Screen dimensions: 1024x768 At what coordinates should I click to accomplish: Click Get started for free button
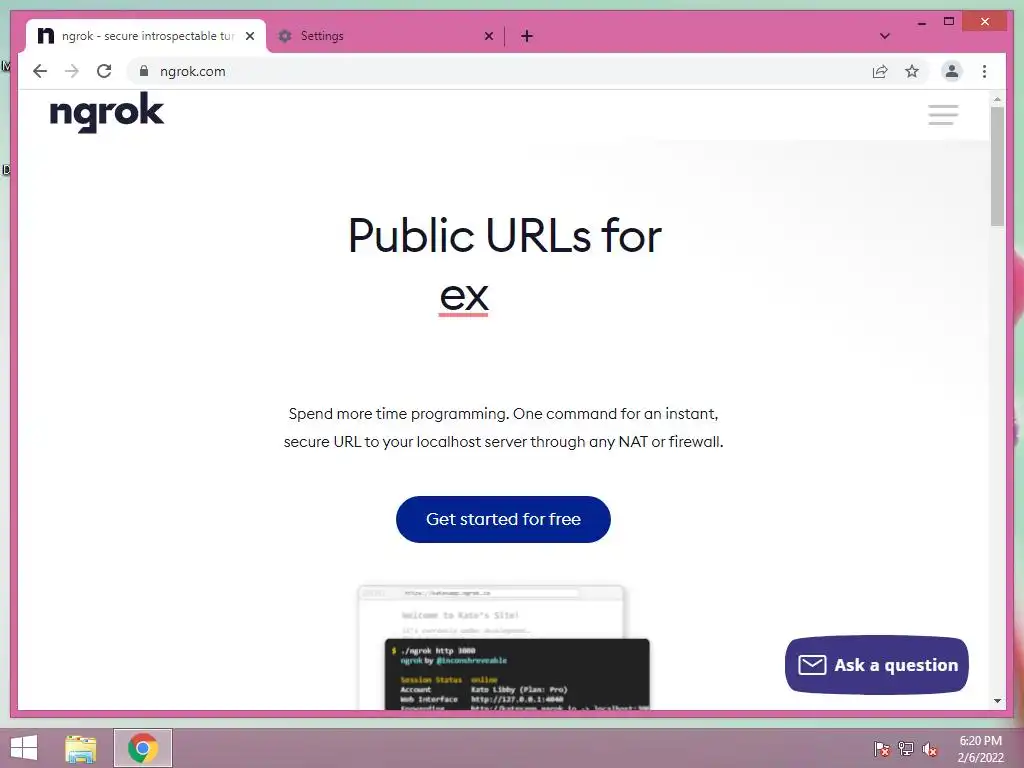(x=503, y=519)
